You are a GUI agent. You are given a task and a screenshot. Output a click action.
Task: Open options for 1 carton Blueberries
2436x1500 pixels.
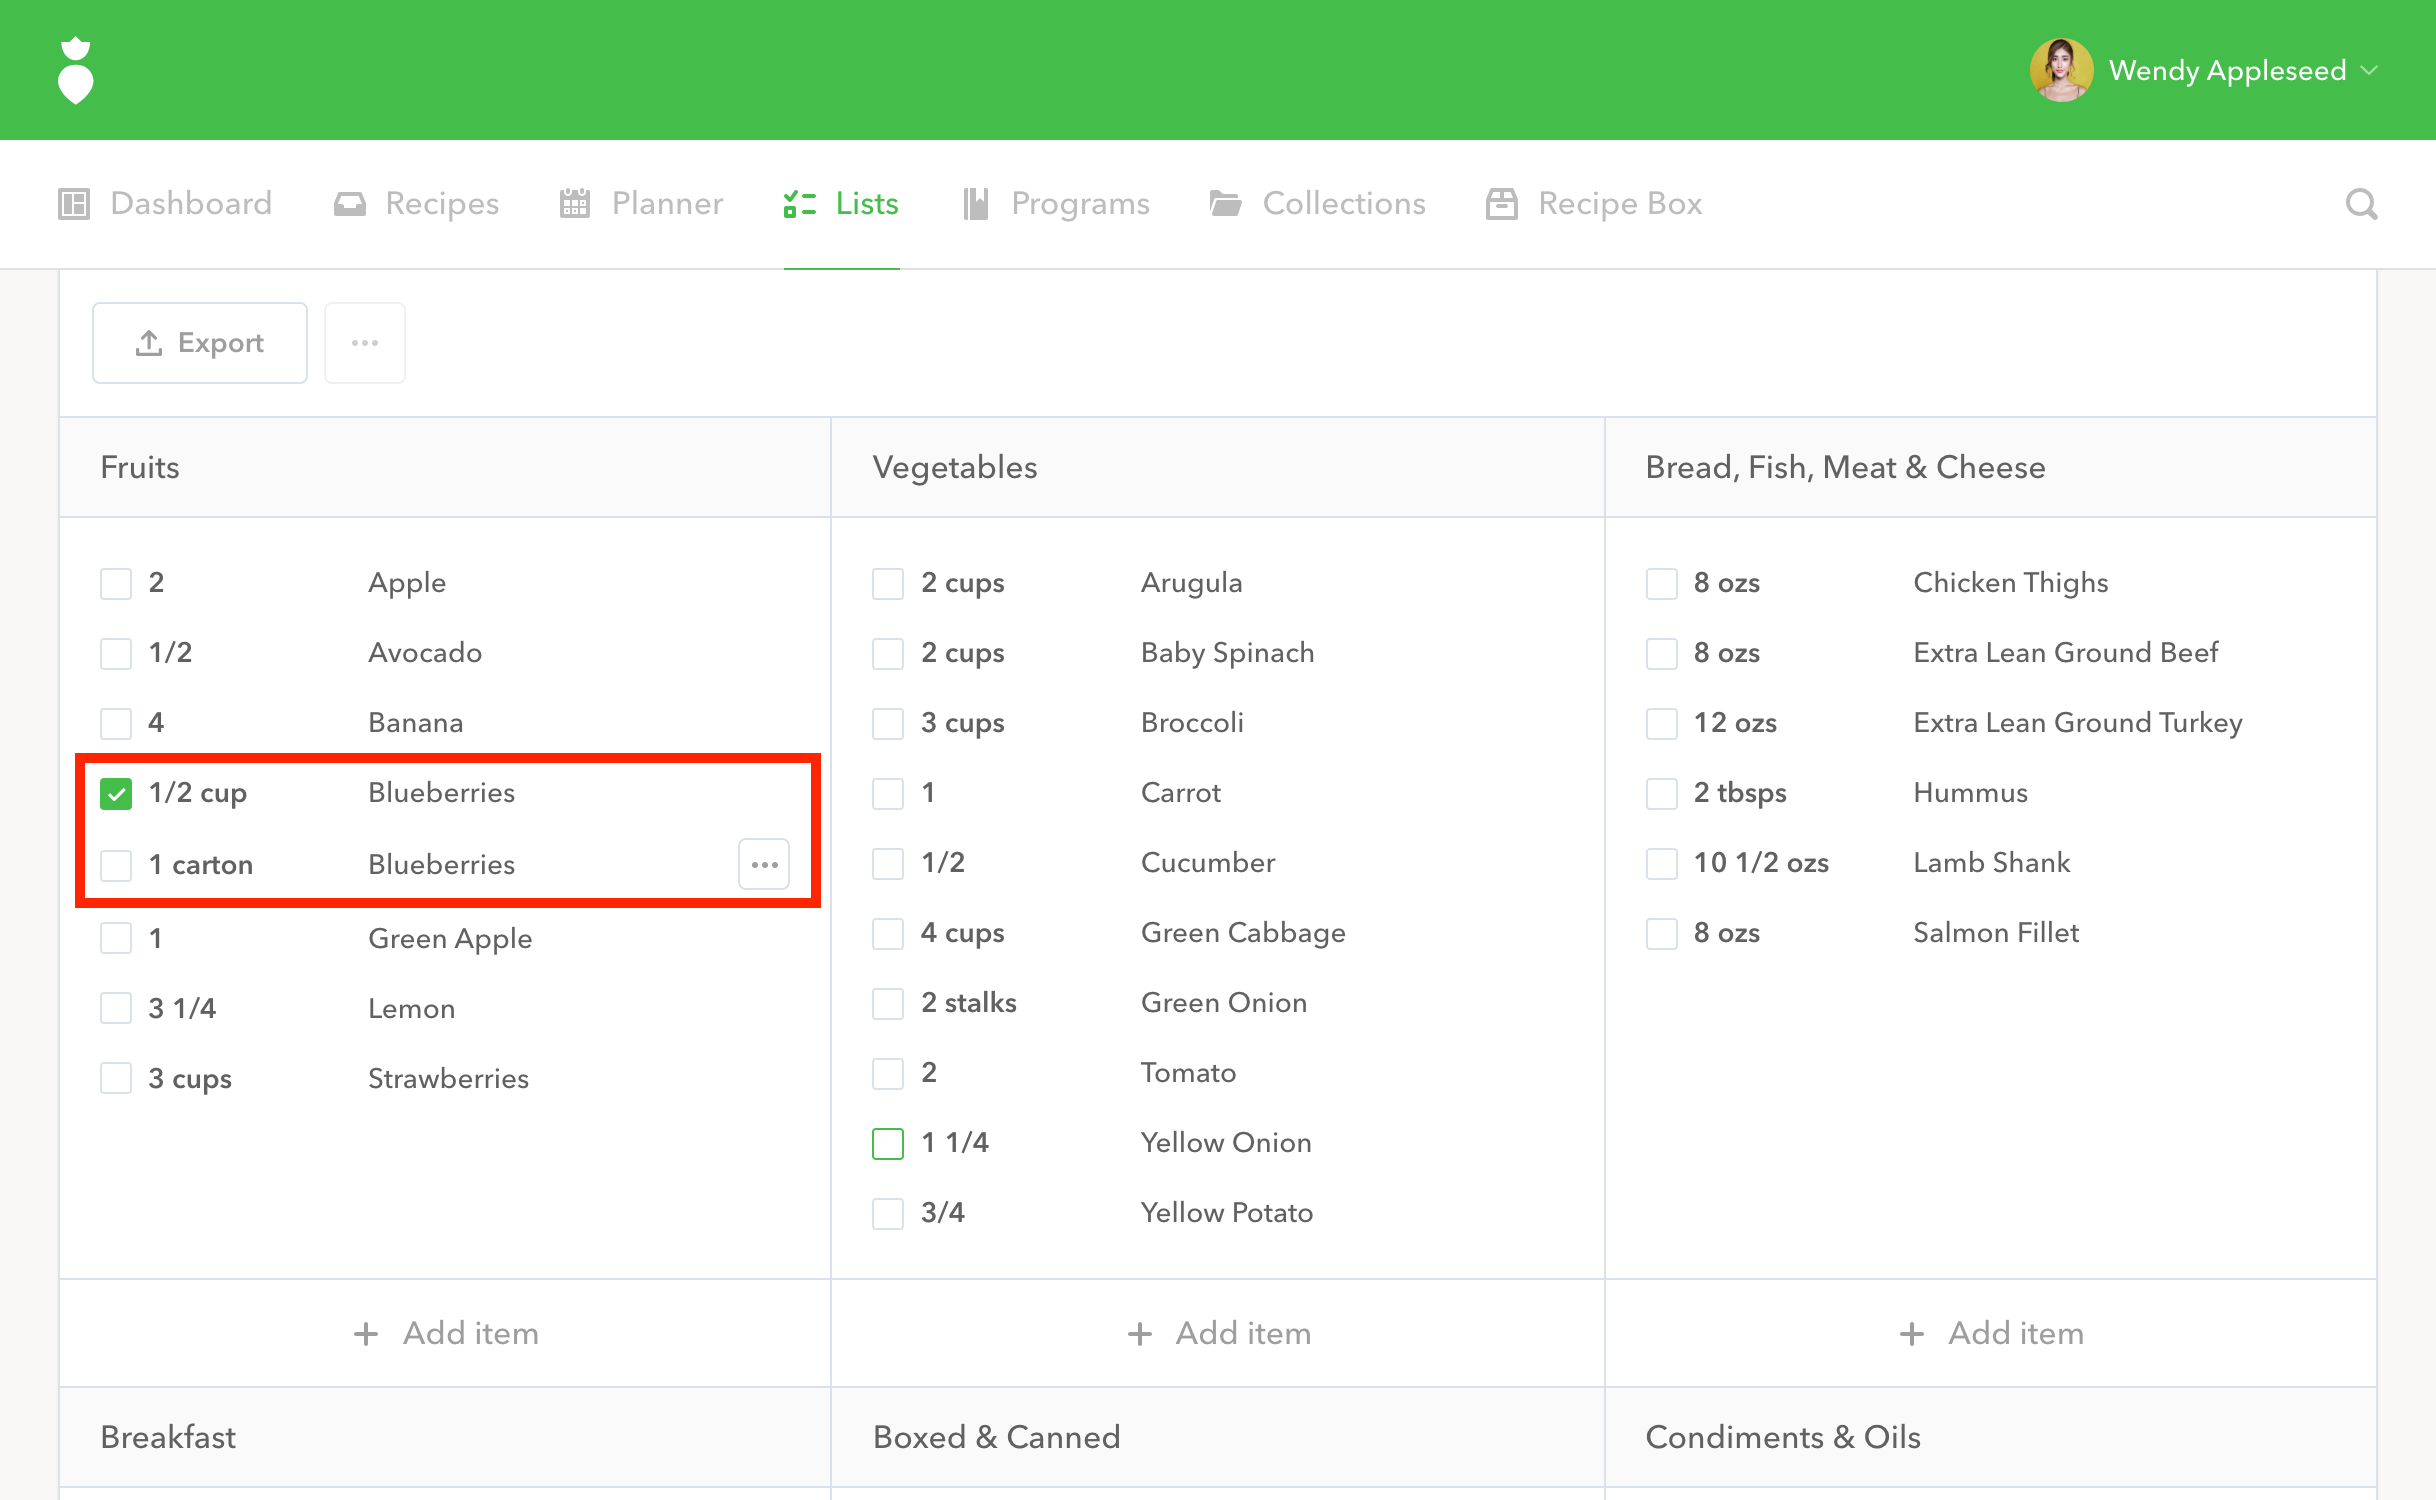pyautogui.click(x=764, y=864)
